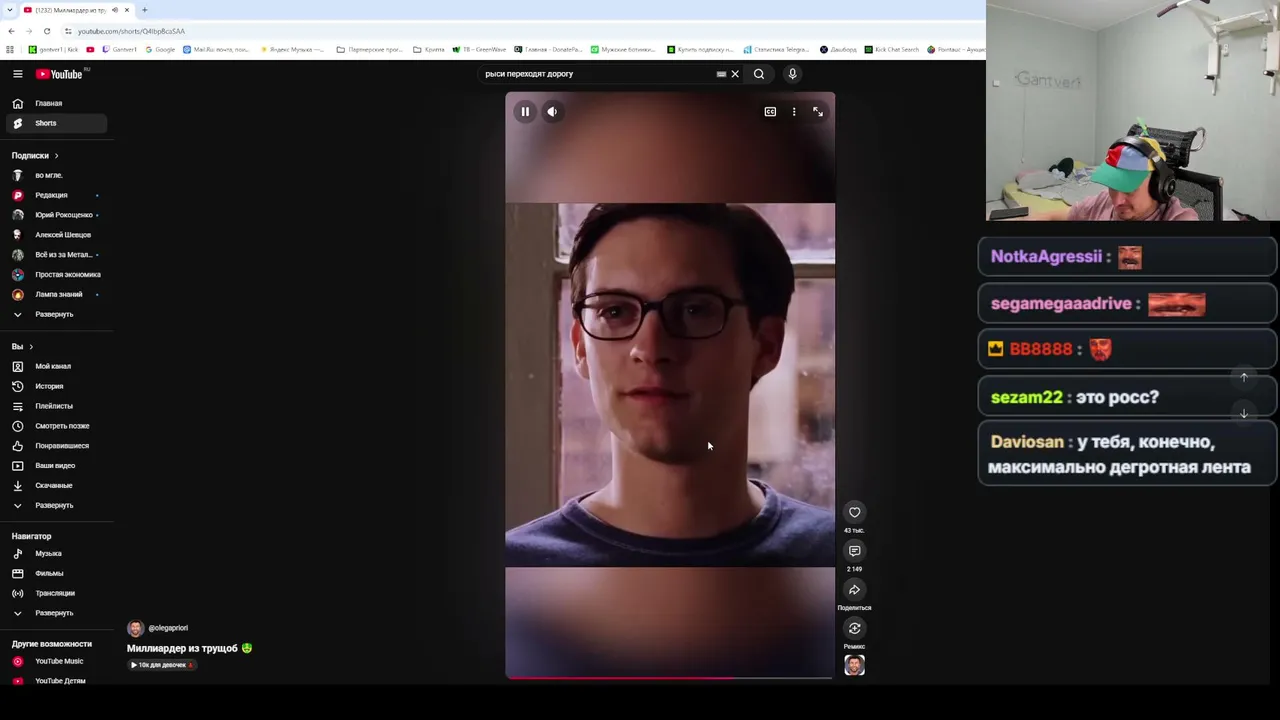This screenshot has height=720, width=1280.
Task: Start voice search with the microphone
Action: coord(792,74)
